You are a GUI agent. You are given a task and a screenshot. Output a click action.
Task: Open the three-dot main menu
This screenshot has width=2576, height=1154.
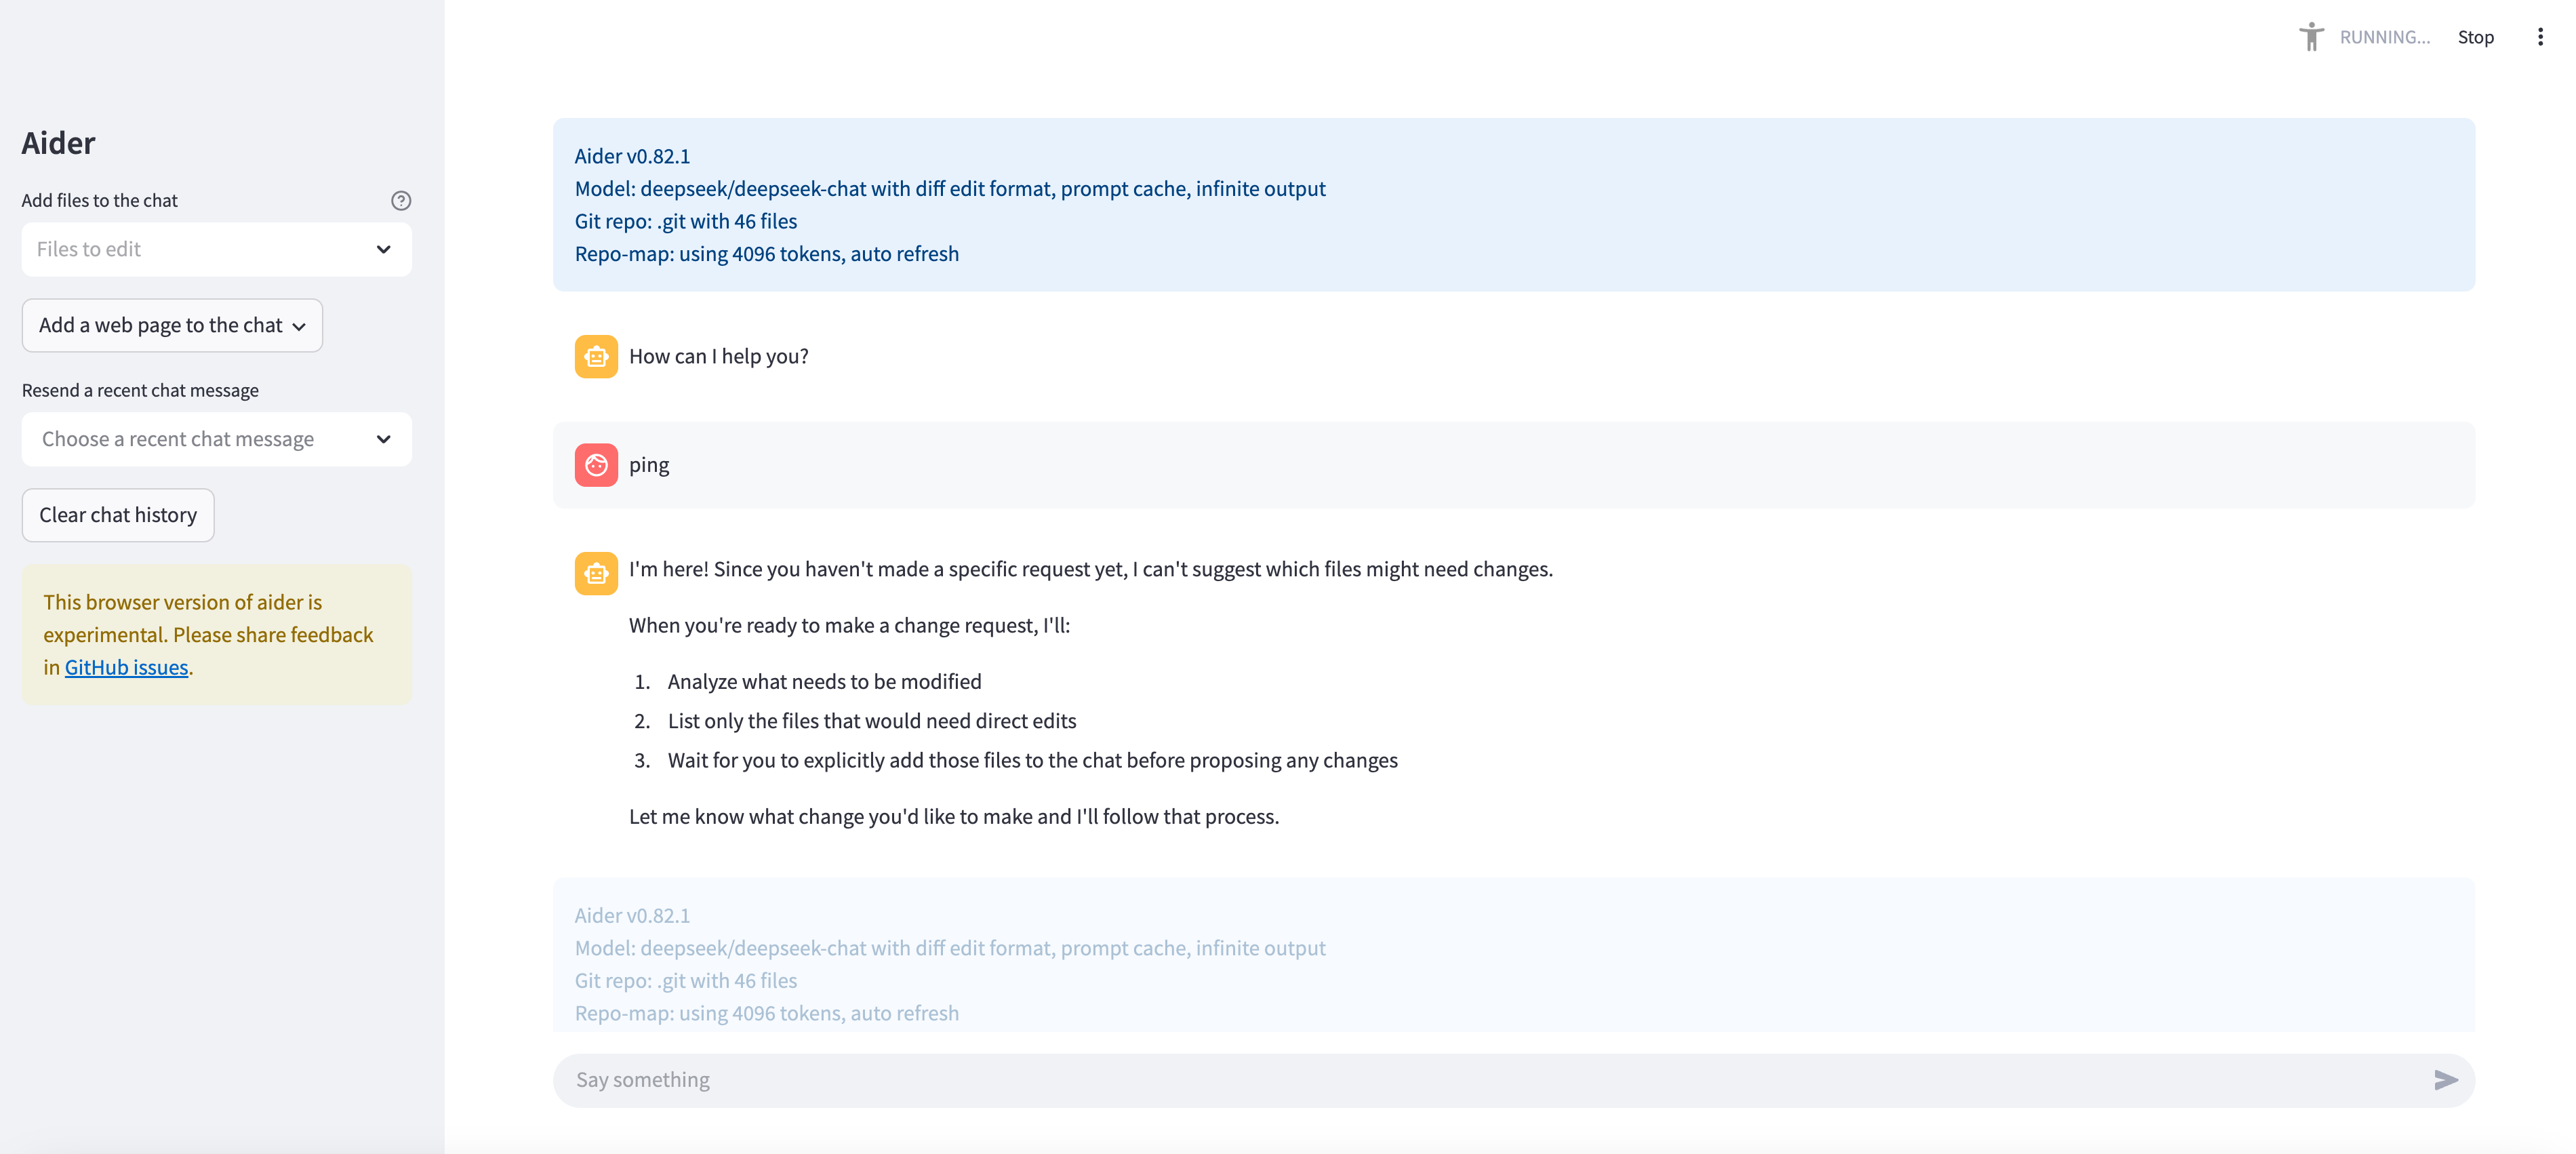tap(2540, 37)
